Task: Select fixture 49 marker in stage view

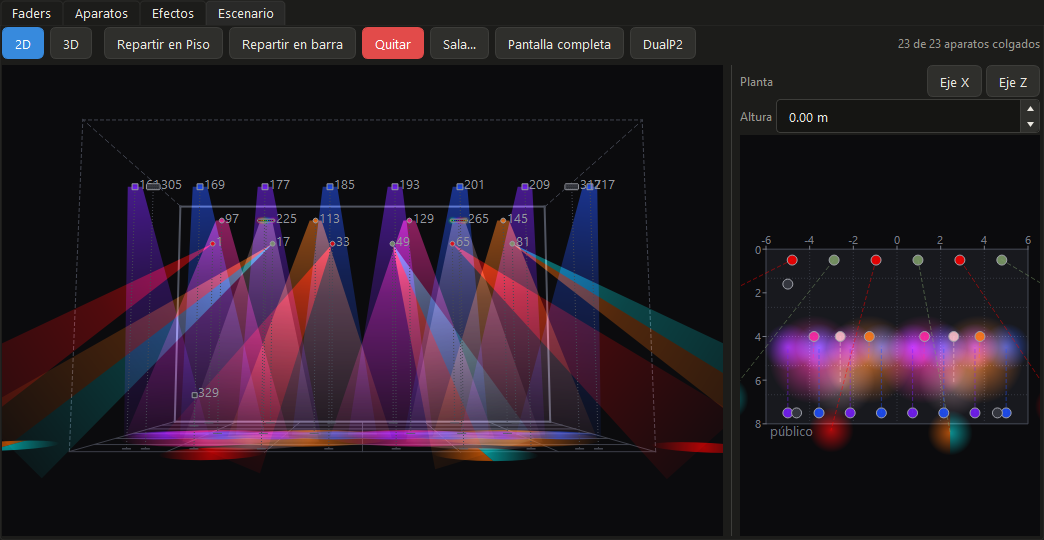Action: [x=392, y=244]
